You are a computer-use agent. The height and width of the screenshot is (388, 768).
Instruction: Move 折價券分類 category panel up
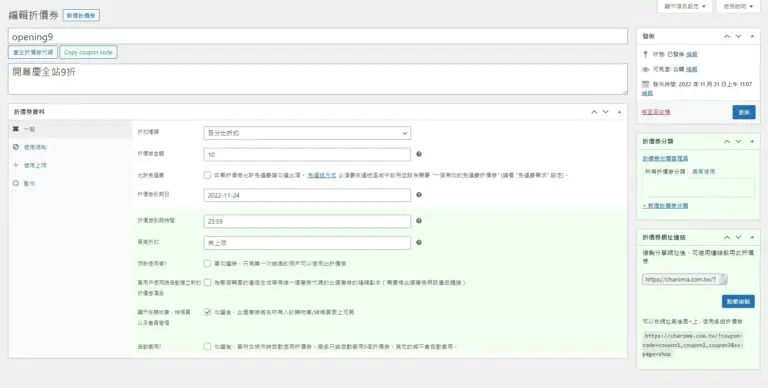pos(727,141)
